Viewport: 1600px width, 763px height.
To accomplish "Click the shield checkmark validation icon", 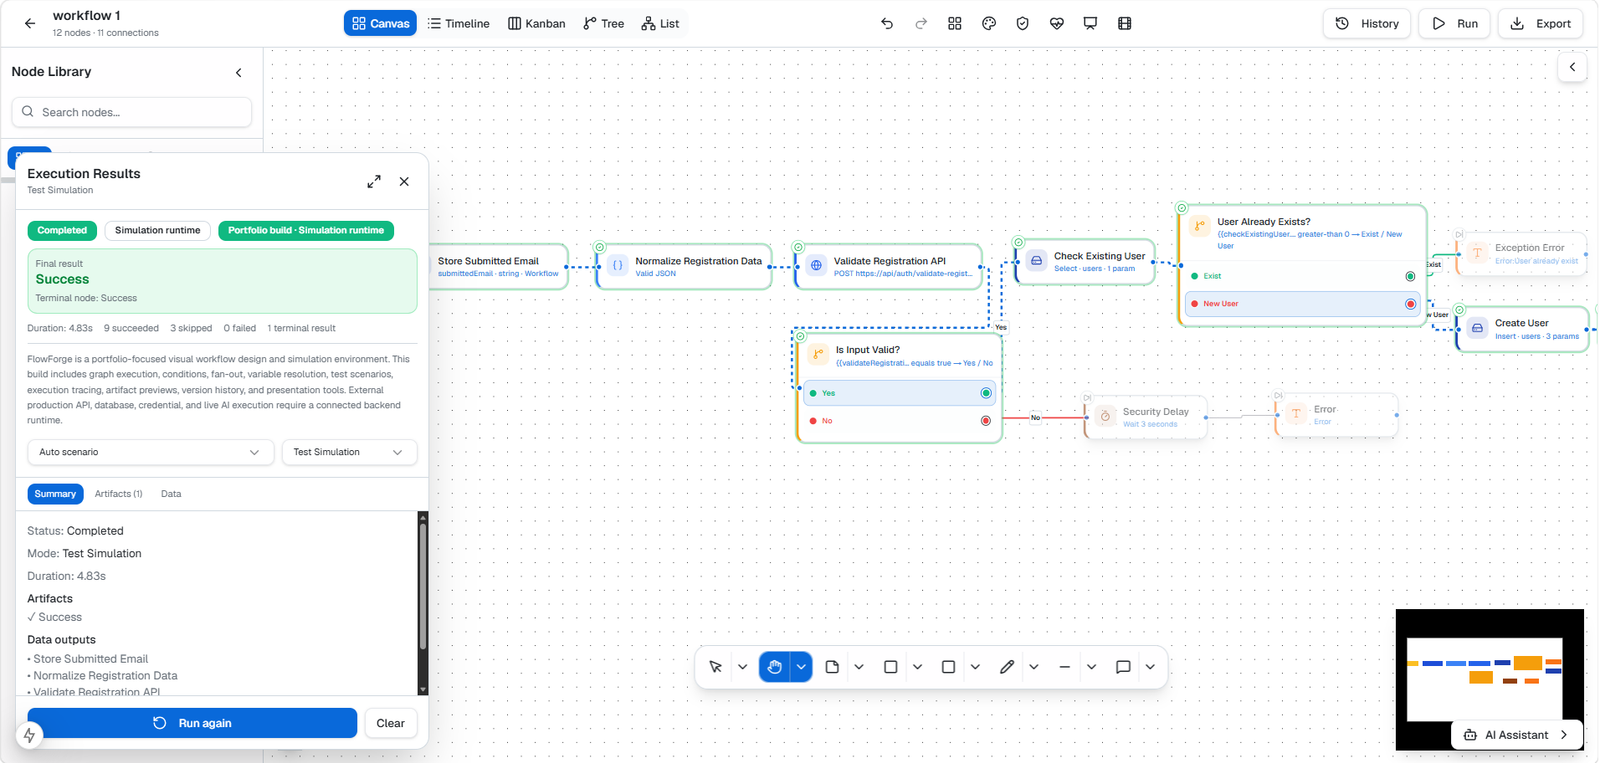I will click(x=1022, y=23).
